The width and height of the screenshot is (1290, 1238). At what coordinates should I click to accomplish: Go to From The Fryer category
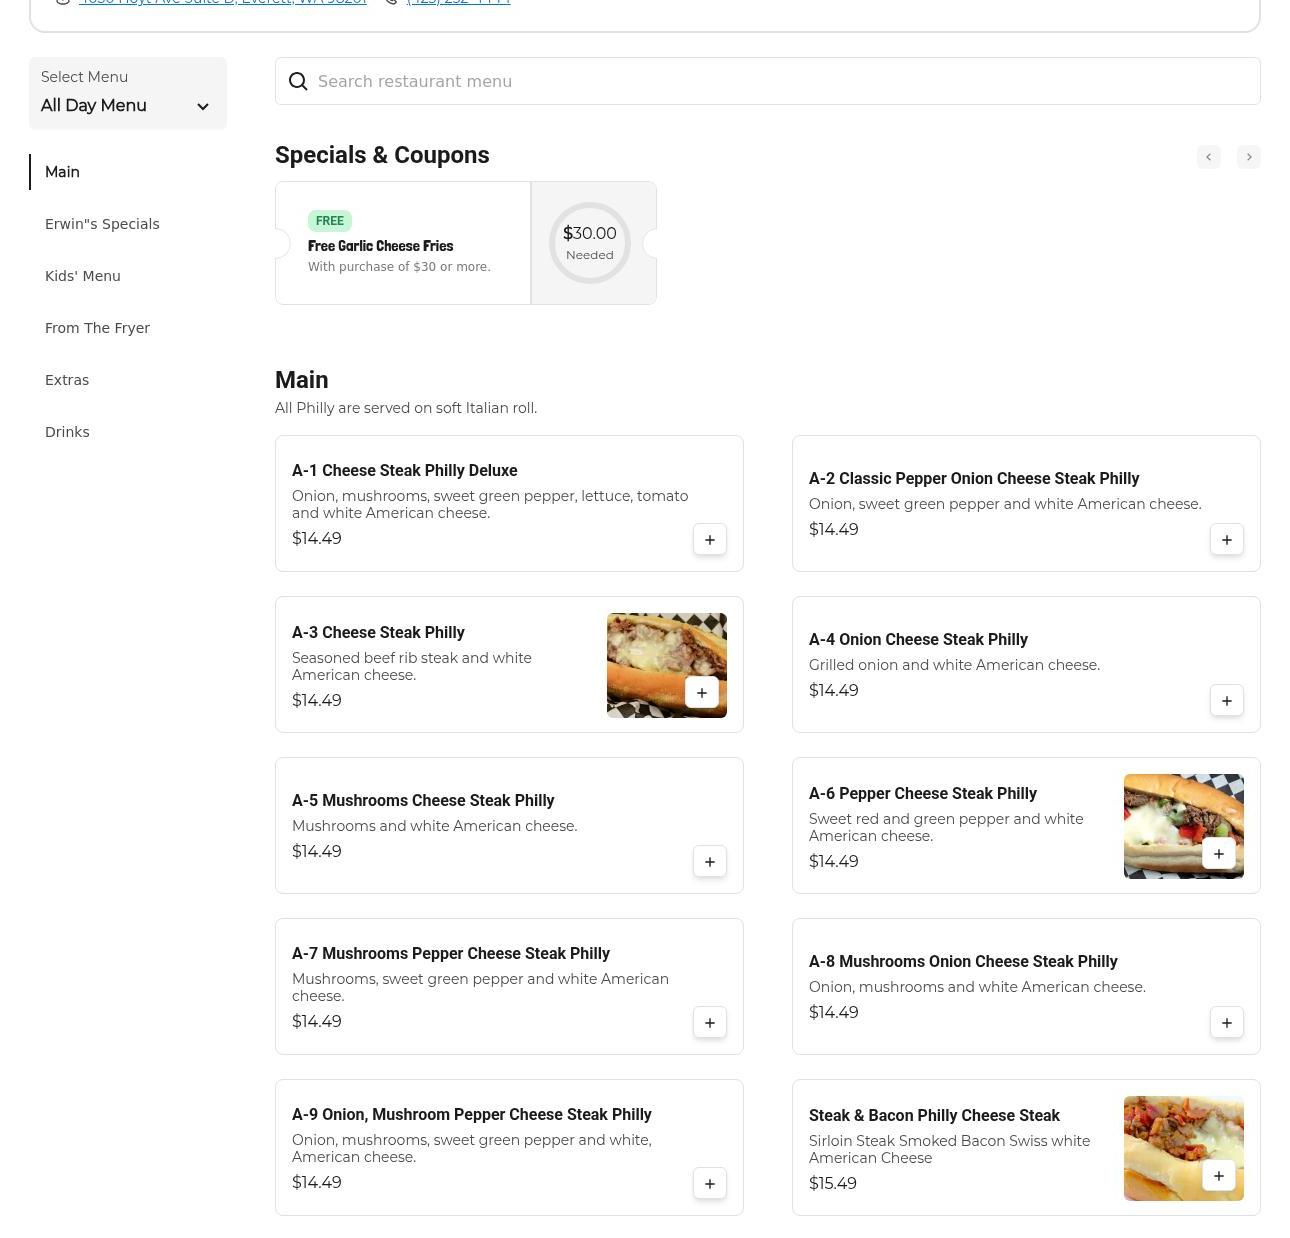(97, 328)
